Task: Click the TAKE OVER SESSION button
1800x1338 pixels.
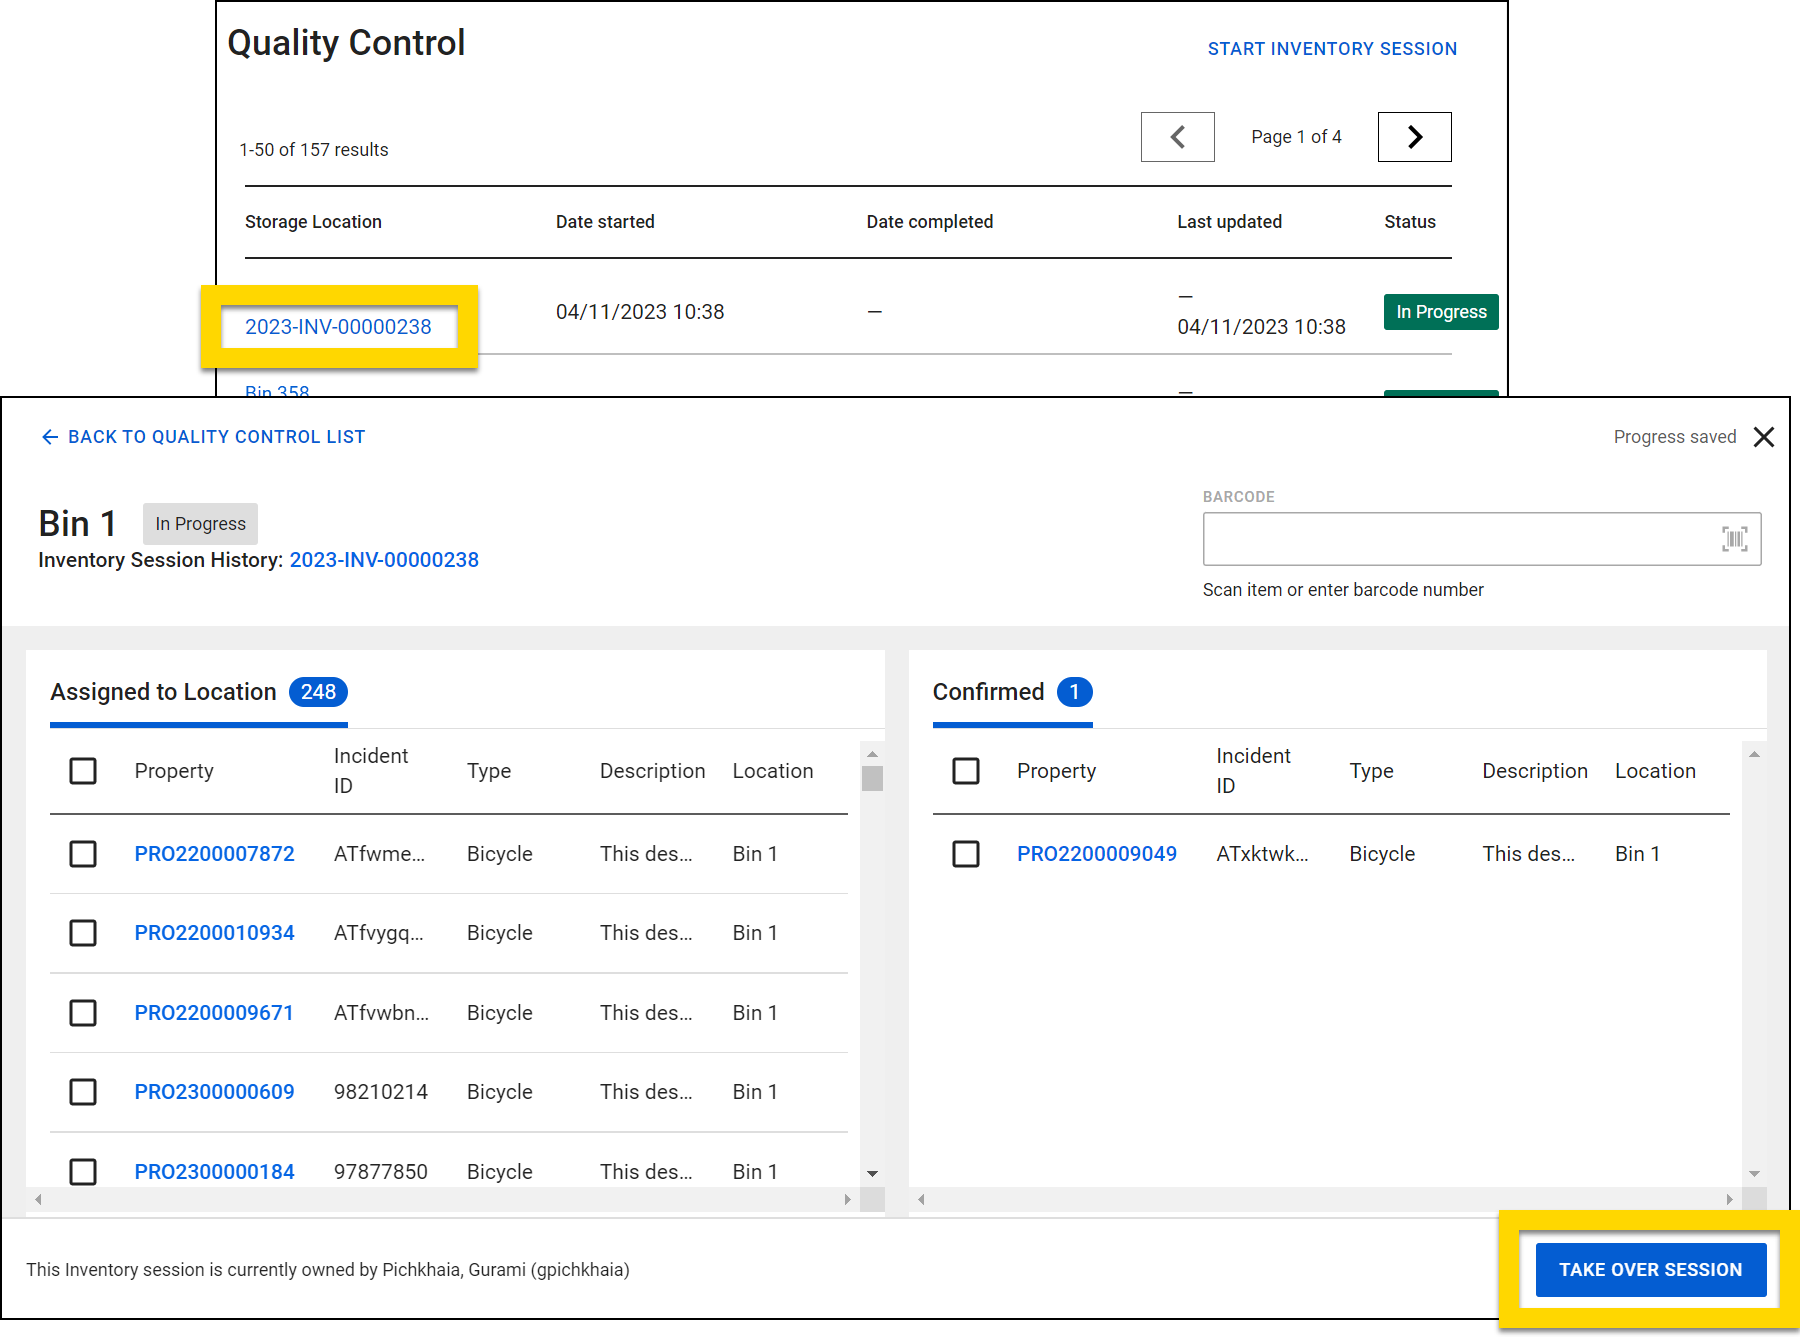Action: [1650, 1269]
